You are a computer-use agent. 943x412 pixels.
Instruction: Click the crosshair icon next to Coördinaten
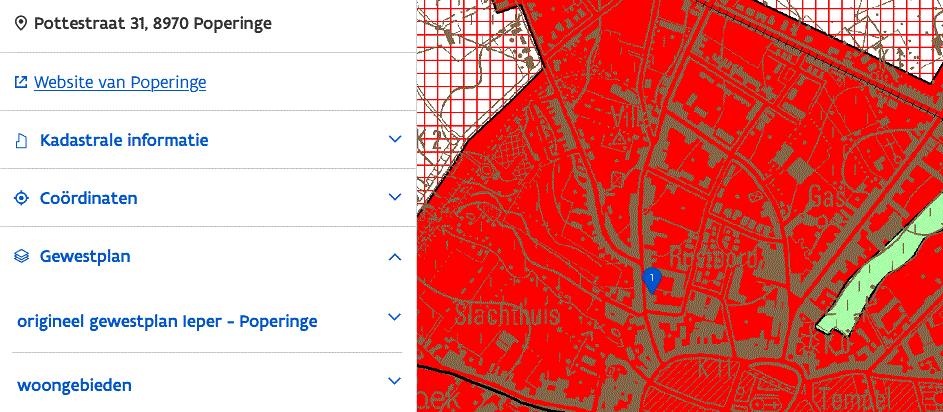(21, 198)
